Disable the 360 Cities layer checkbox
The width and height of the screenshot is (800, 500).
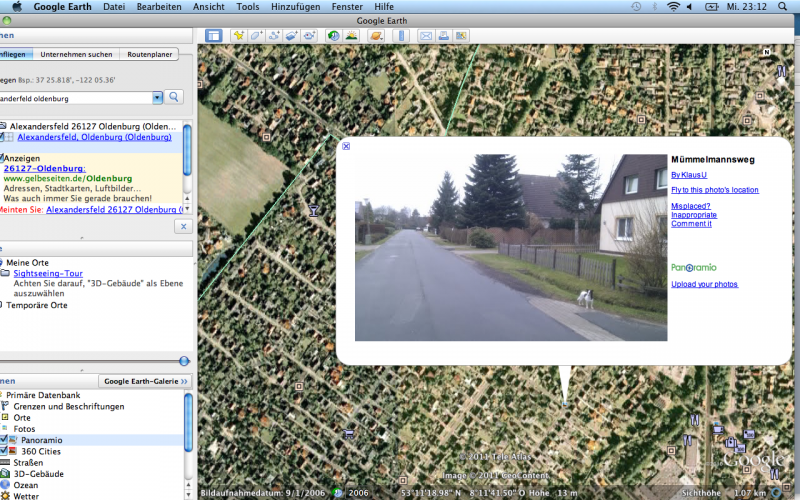tap(3, 451)
